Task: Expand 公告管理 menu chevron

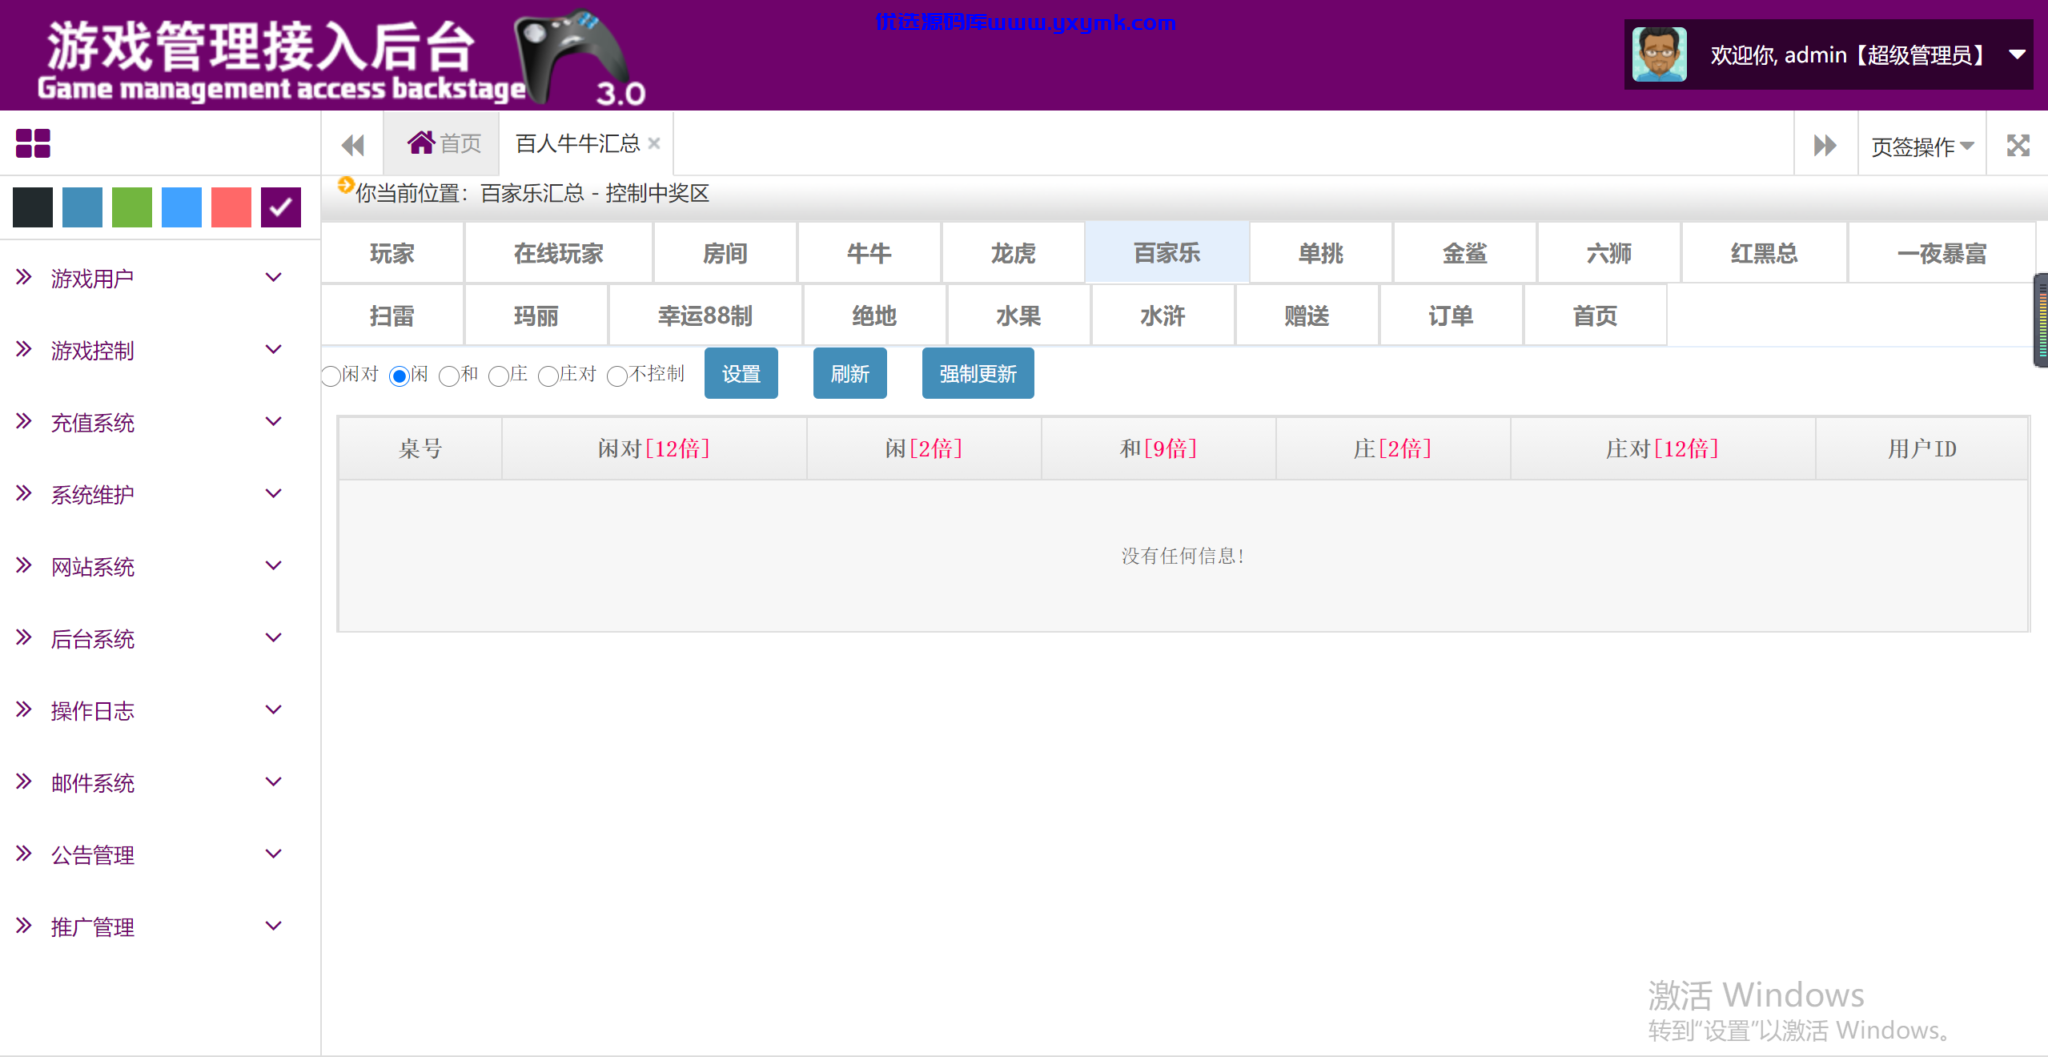Action: coord(273,853)
